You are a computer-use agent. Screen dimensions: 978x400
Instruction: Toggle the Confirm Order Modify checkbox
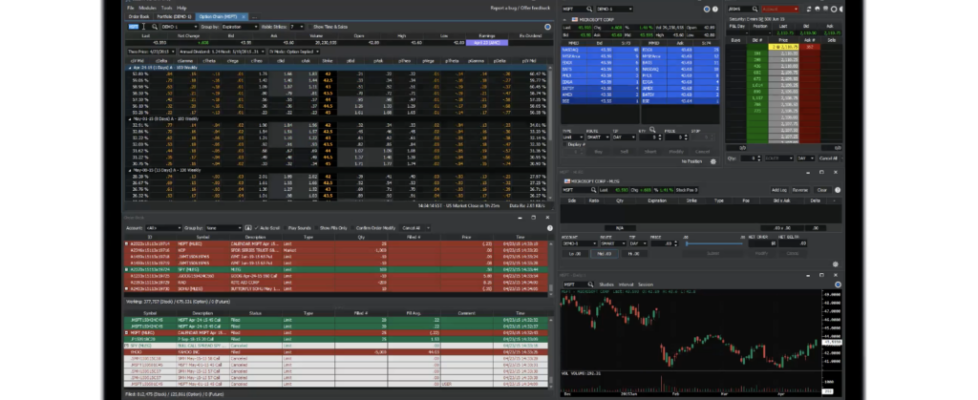352,228
